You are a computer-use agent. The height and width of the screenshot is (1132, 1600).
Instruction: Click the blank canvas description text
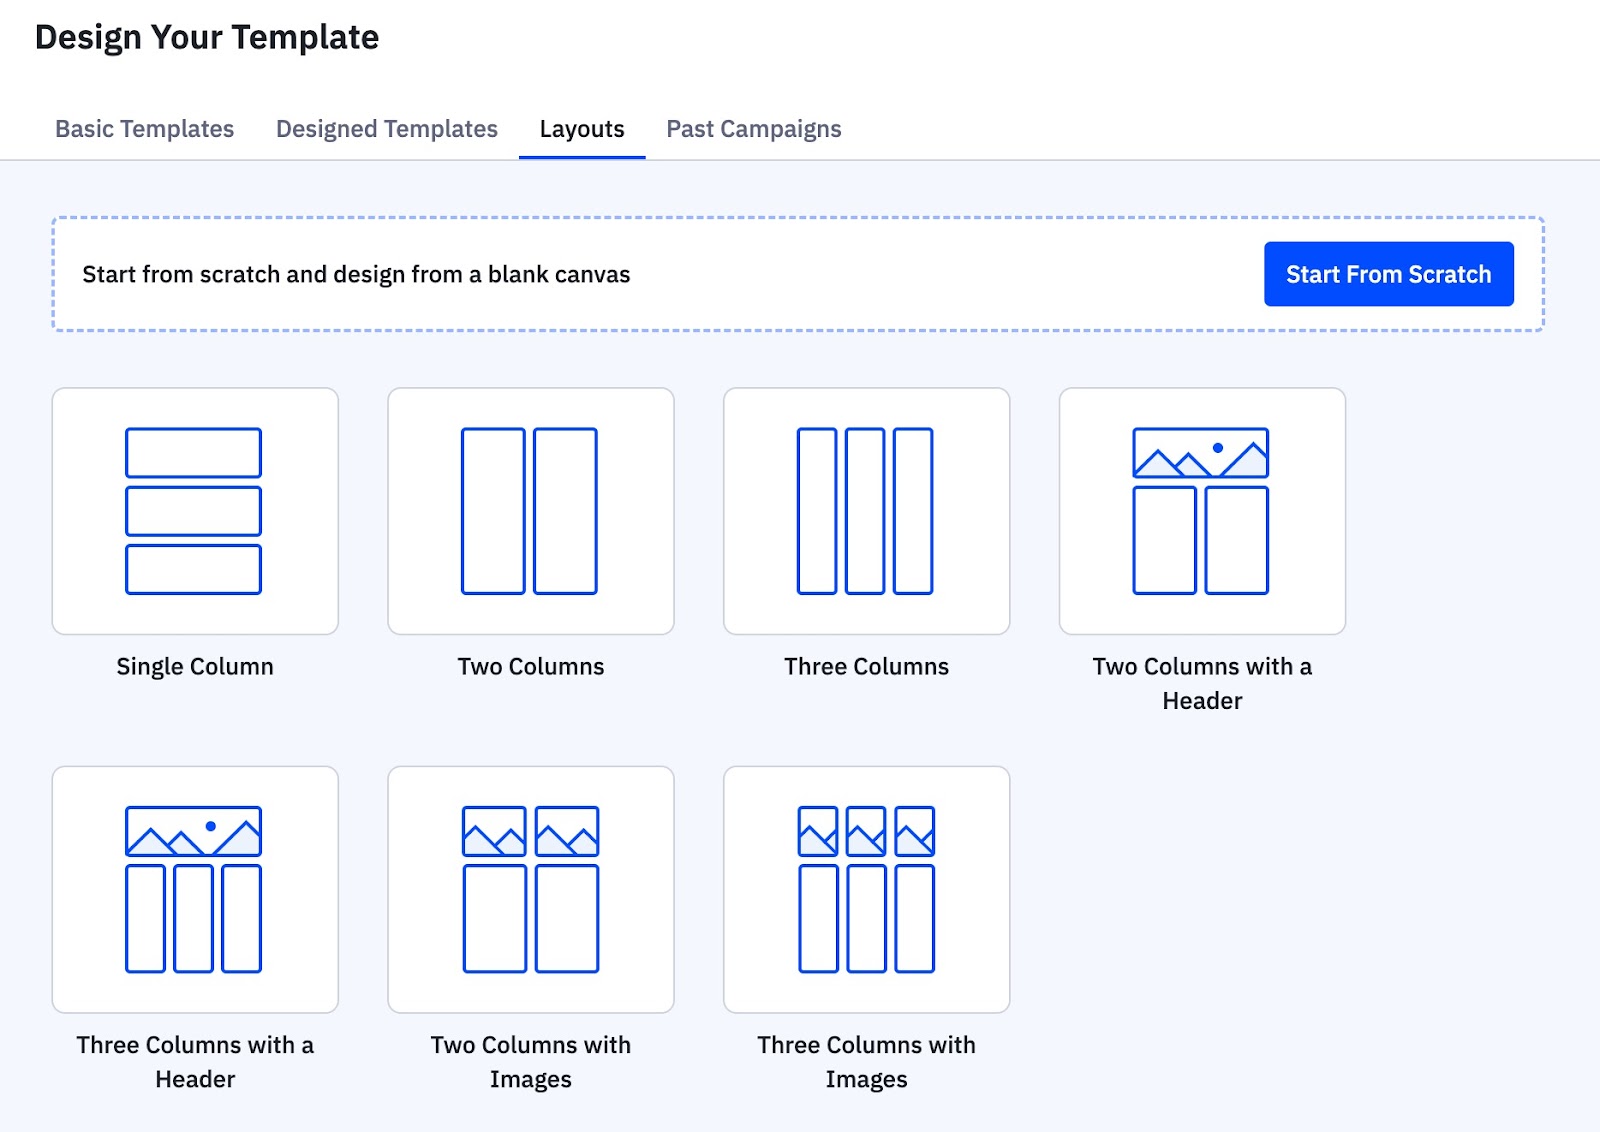click(x=356, y=275)
